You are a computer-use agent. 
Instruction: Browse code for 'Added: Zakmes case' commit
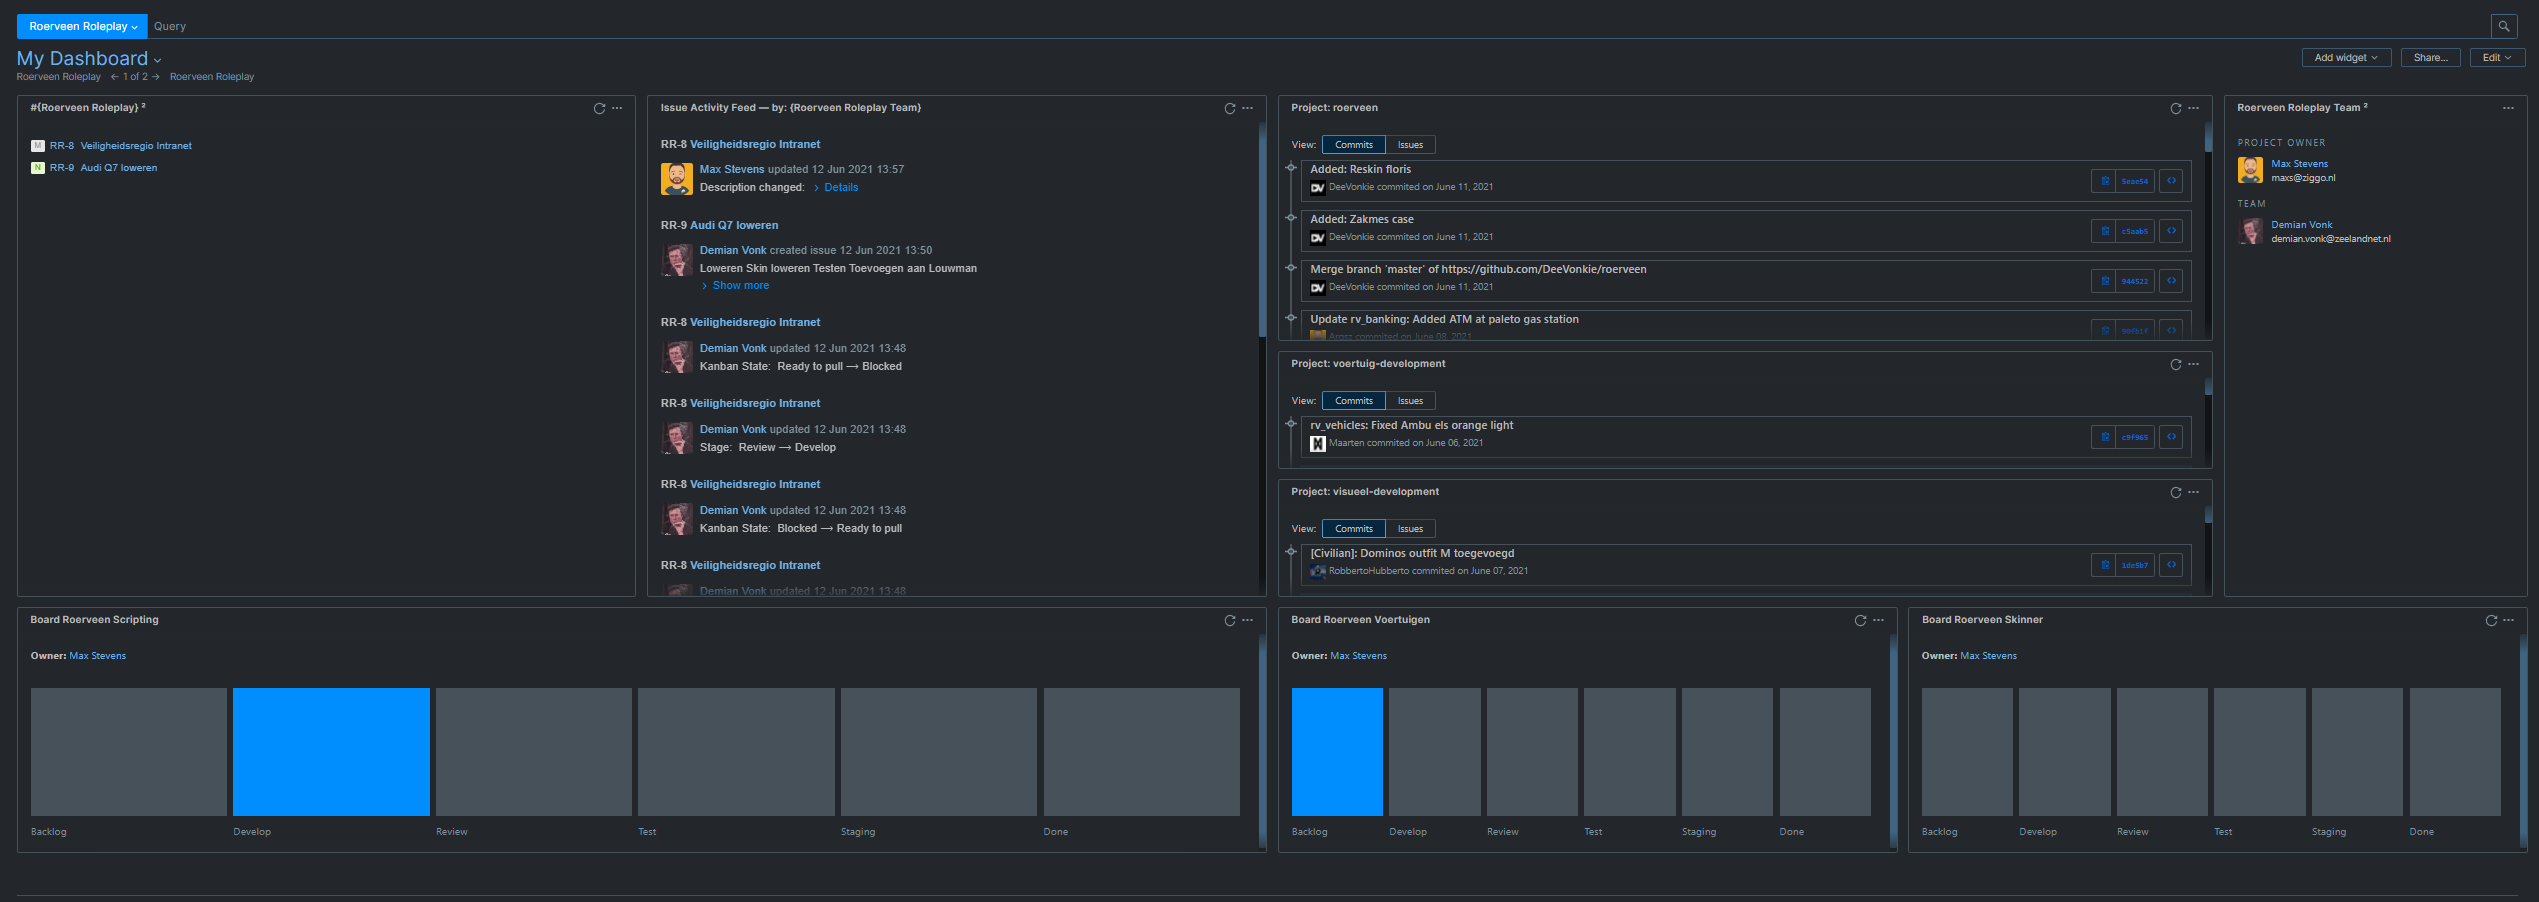click(x=2171, y=231)
